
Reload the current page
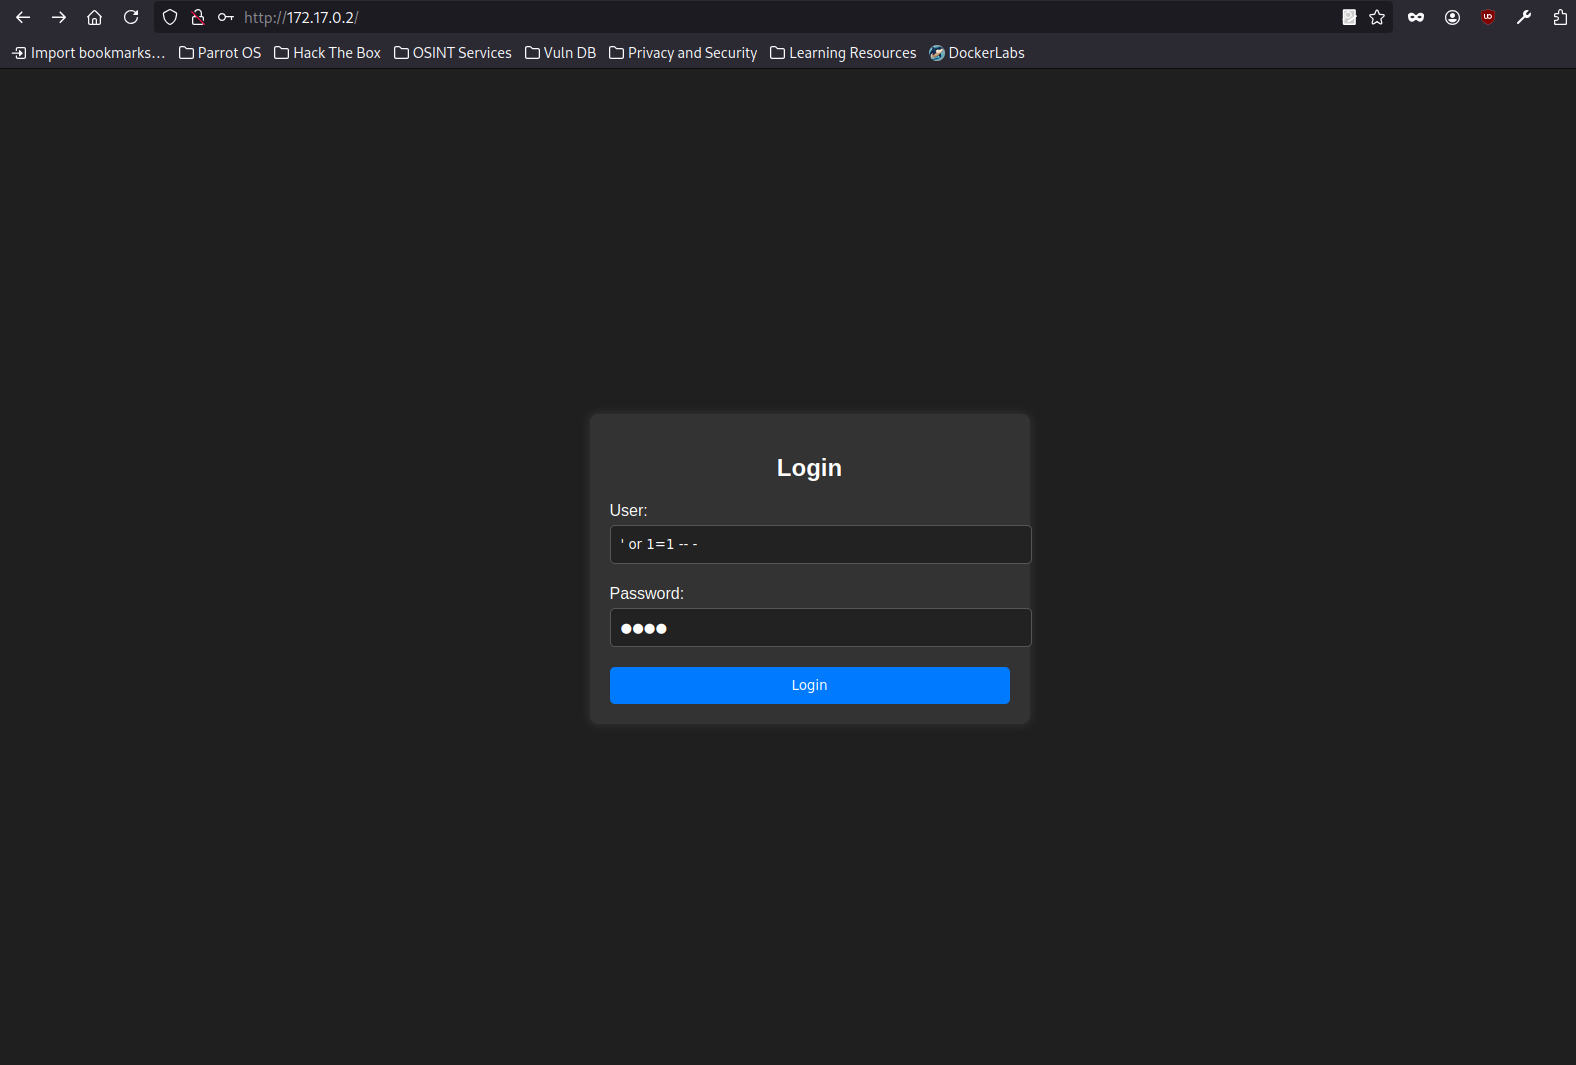(x=131, y=17)
